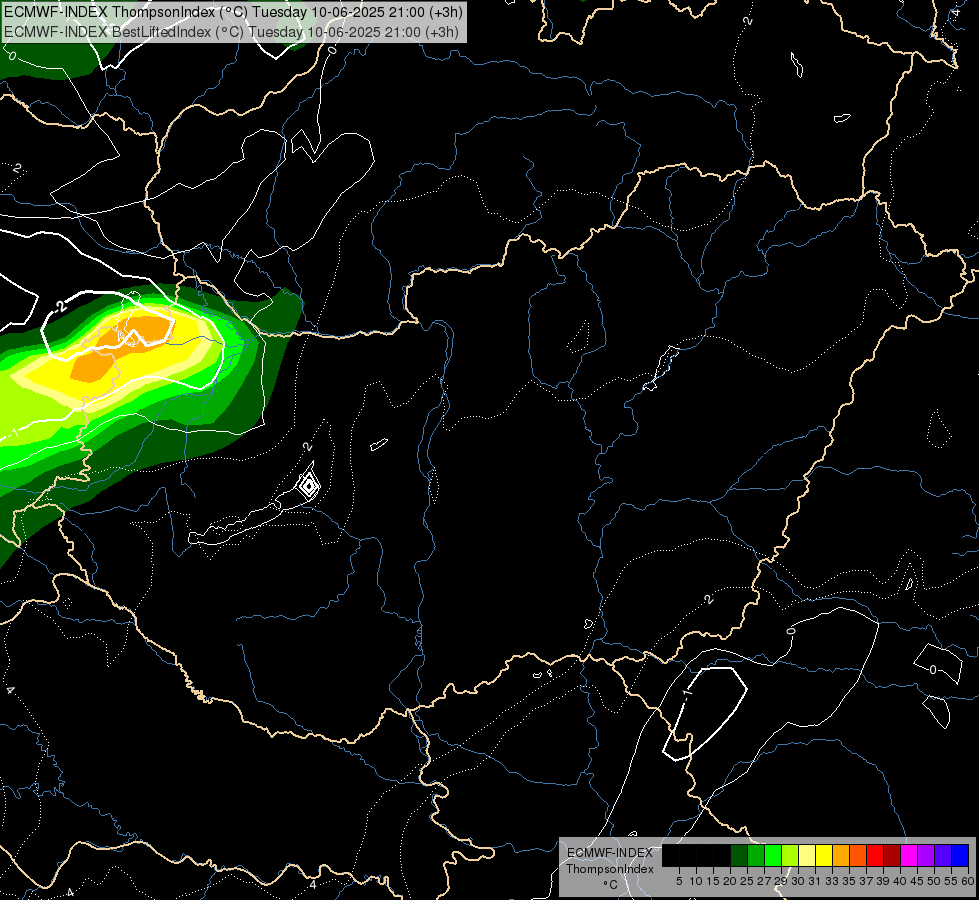
Task: Click the orange 33–35 legend swatch
Action: [841, 855]
